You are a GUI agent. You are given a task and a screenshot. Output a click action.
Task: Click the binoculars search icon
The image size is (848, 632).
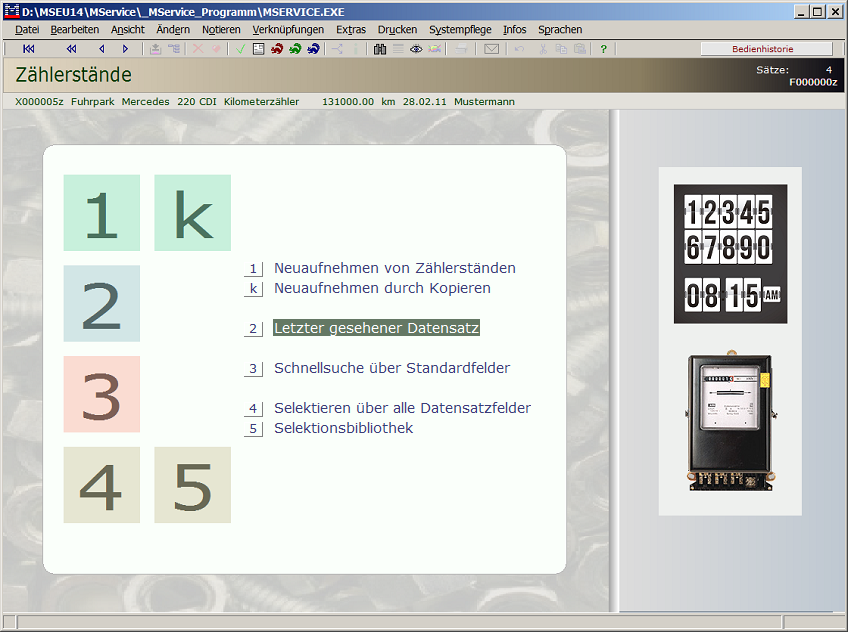point(380,49)
